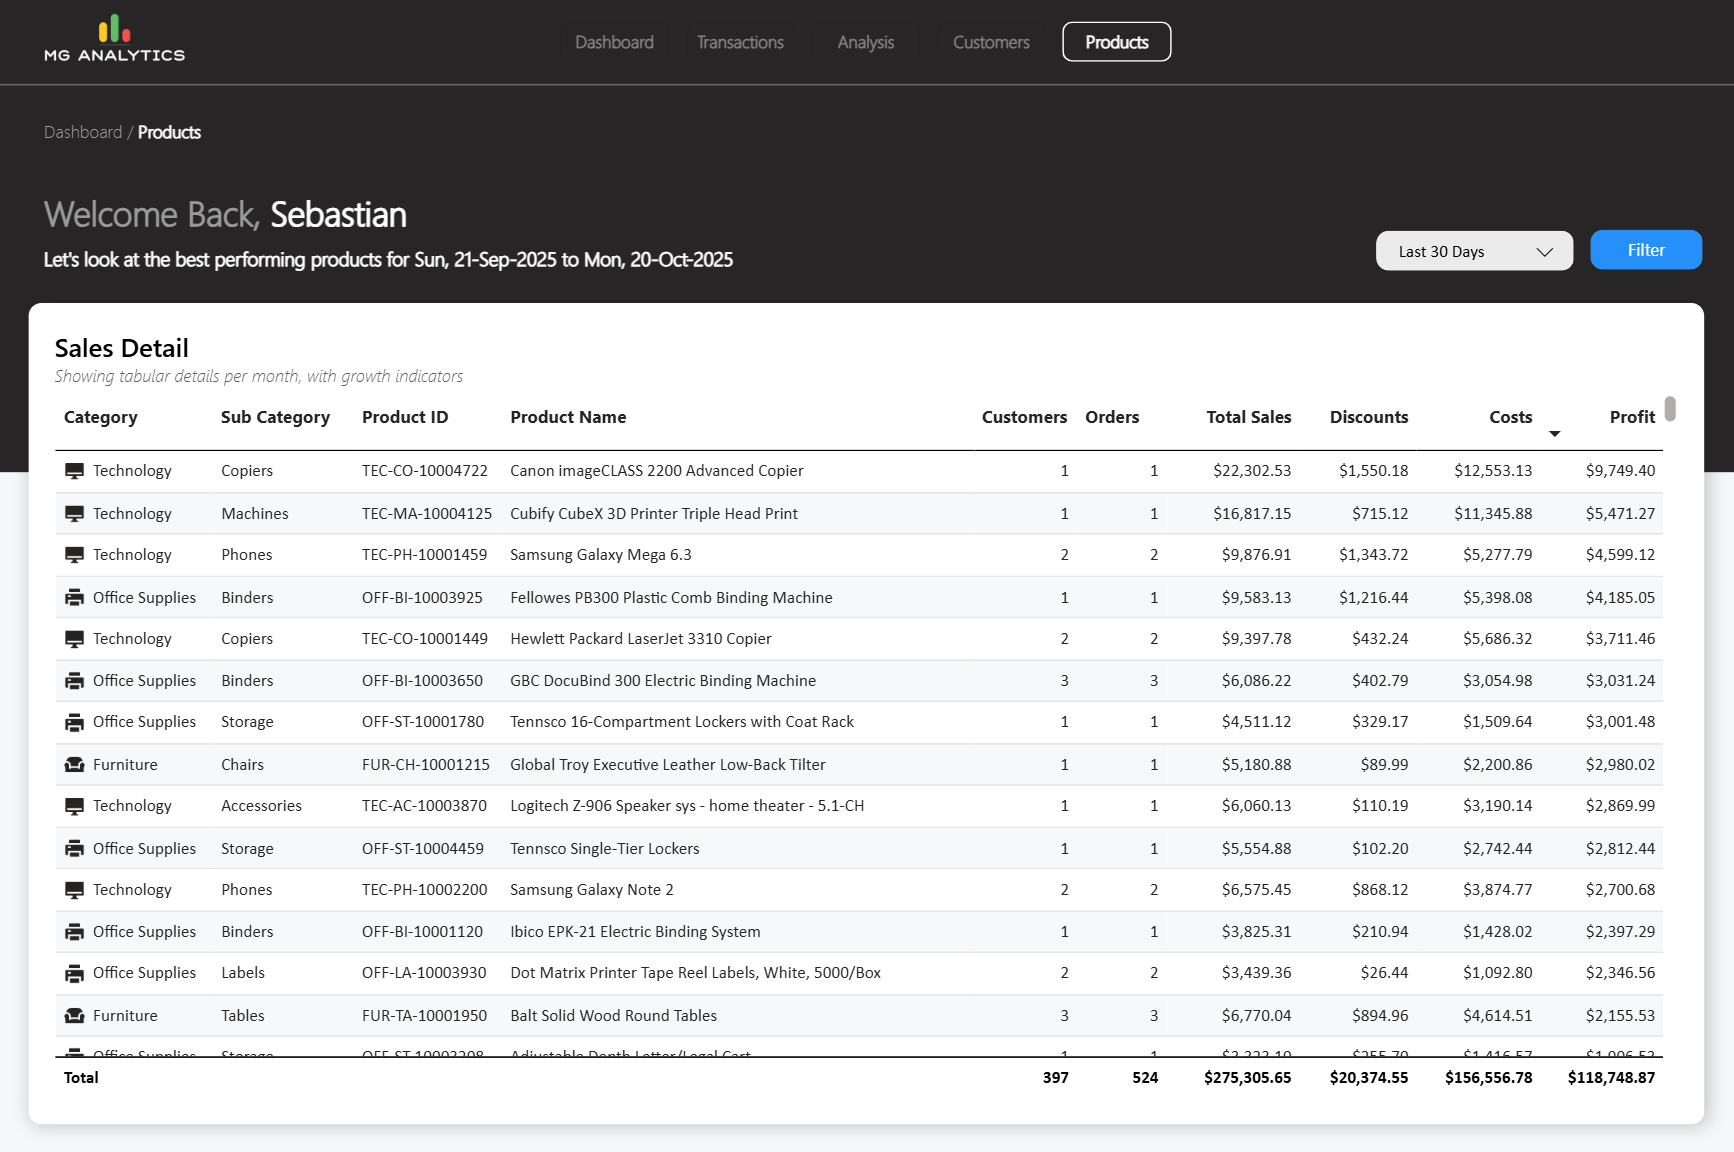Screen dimensions: 1734x1152
Task: Follow the Dashboard breadcrumb link
Action: click(83, 132)
